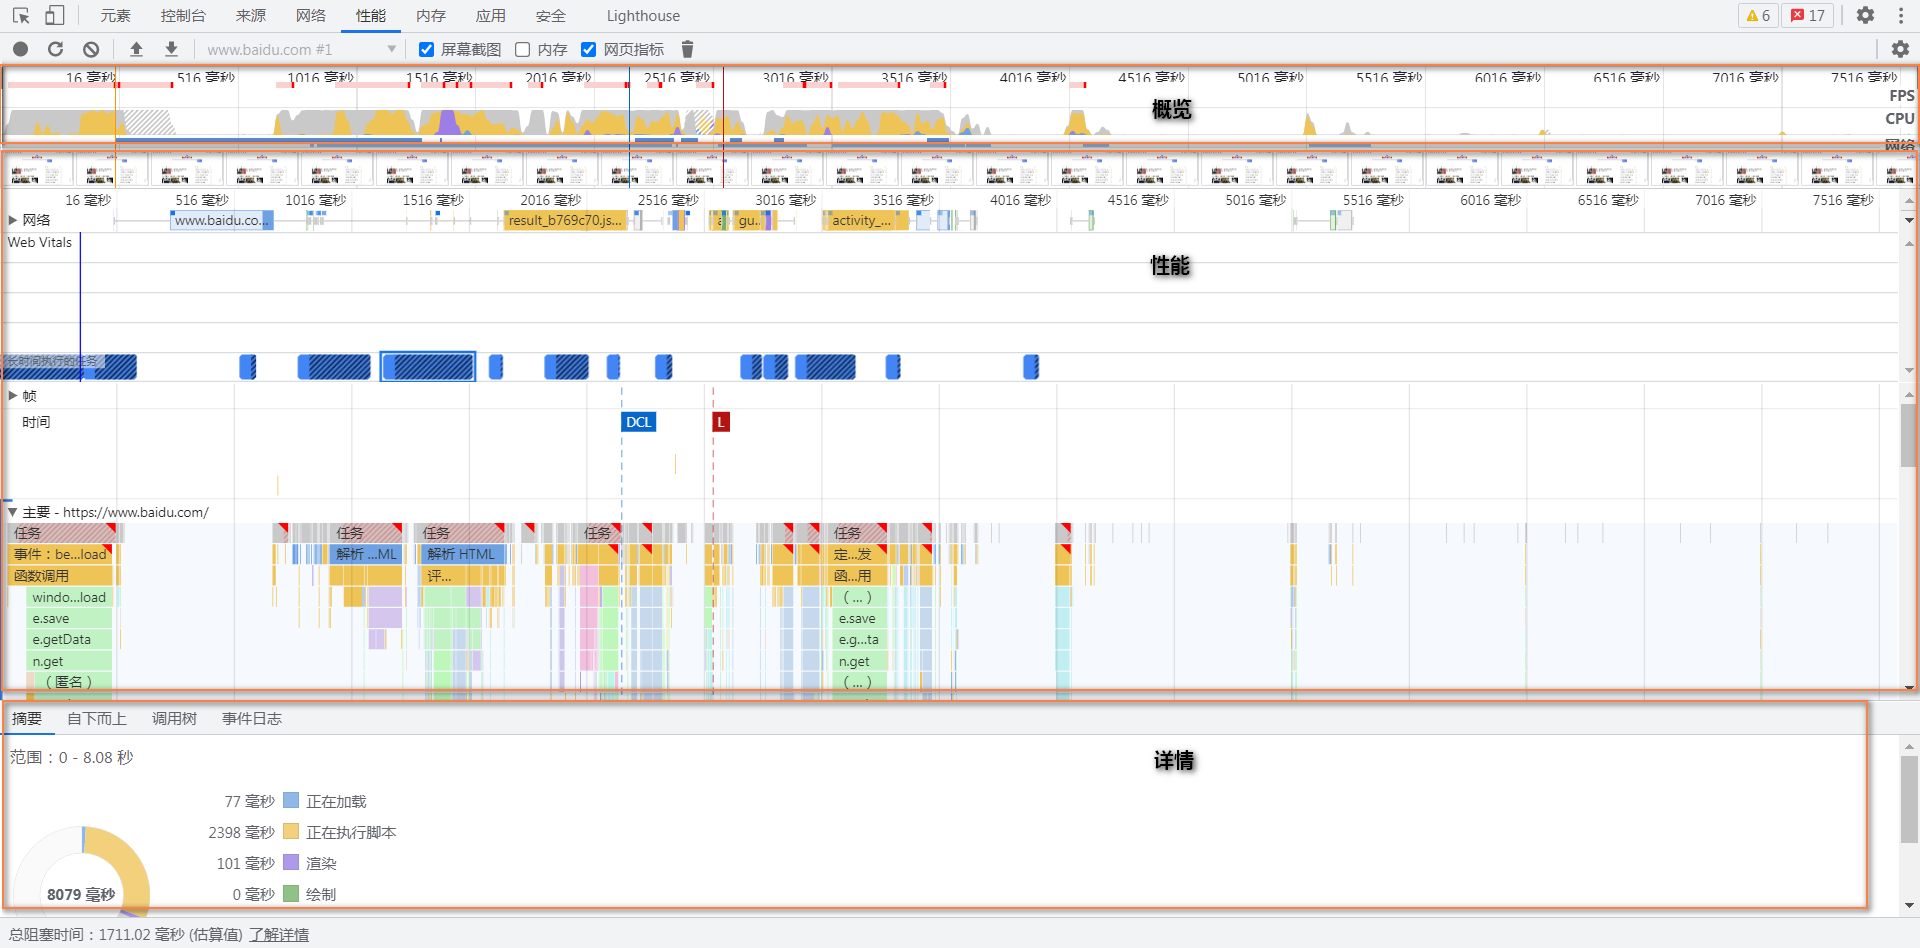The image size is (1920, 948).
Task: Click the 正在执行脚本 yellow color swatch
Action: tap(291, 832)
